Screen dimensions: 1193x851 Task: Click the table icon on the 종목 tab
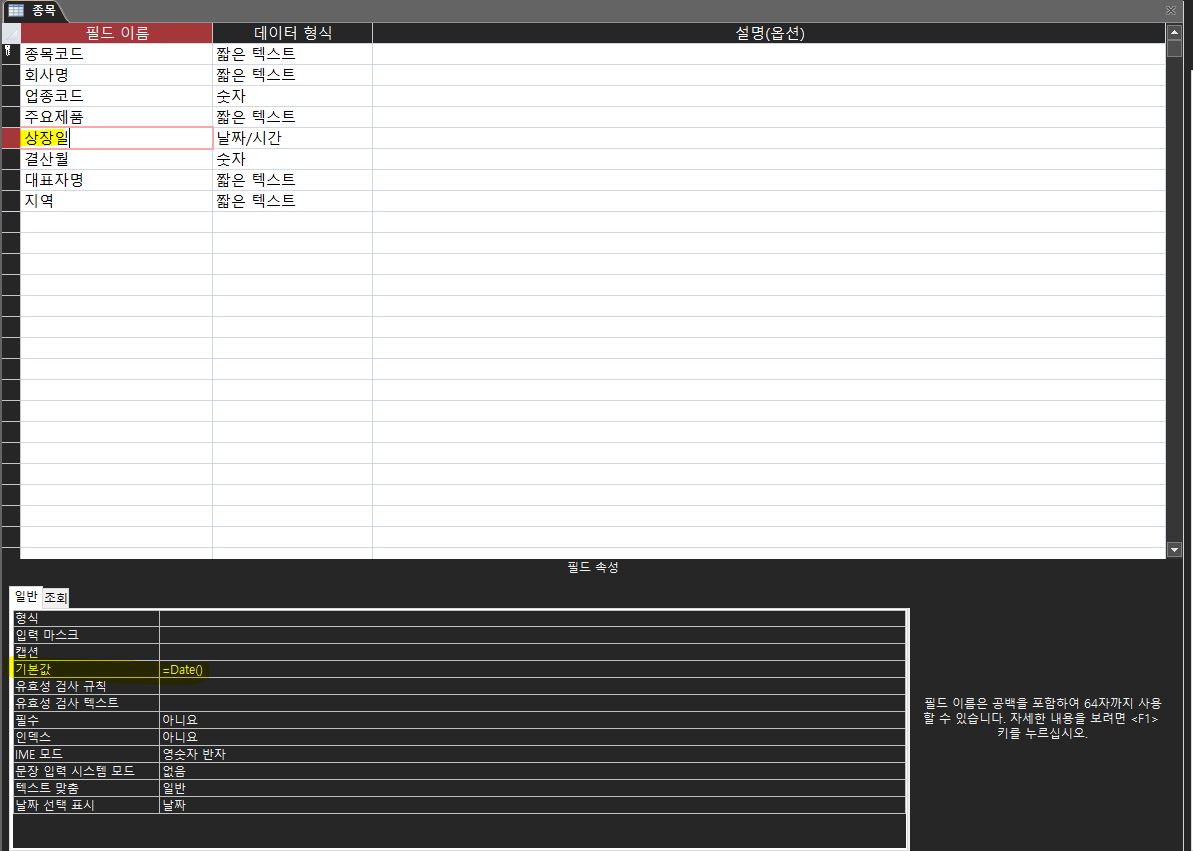(16, 10)
